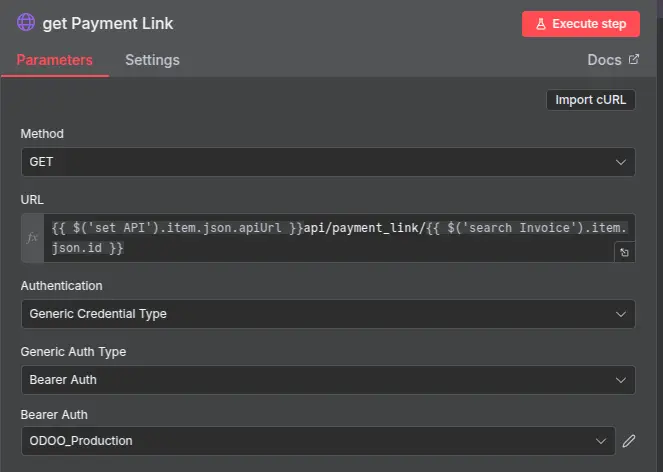Switch to the Parameters tab
This screenshot has height=472, width=663.
55,60
